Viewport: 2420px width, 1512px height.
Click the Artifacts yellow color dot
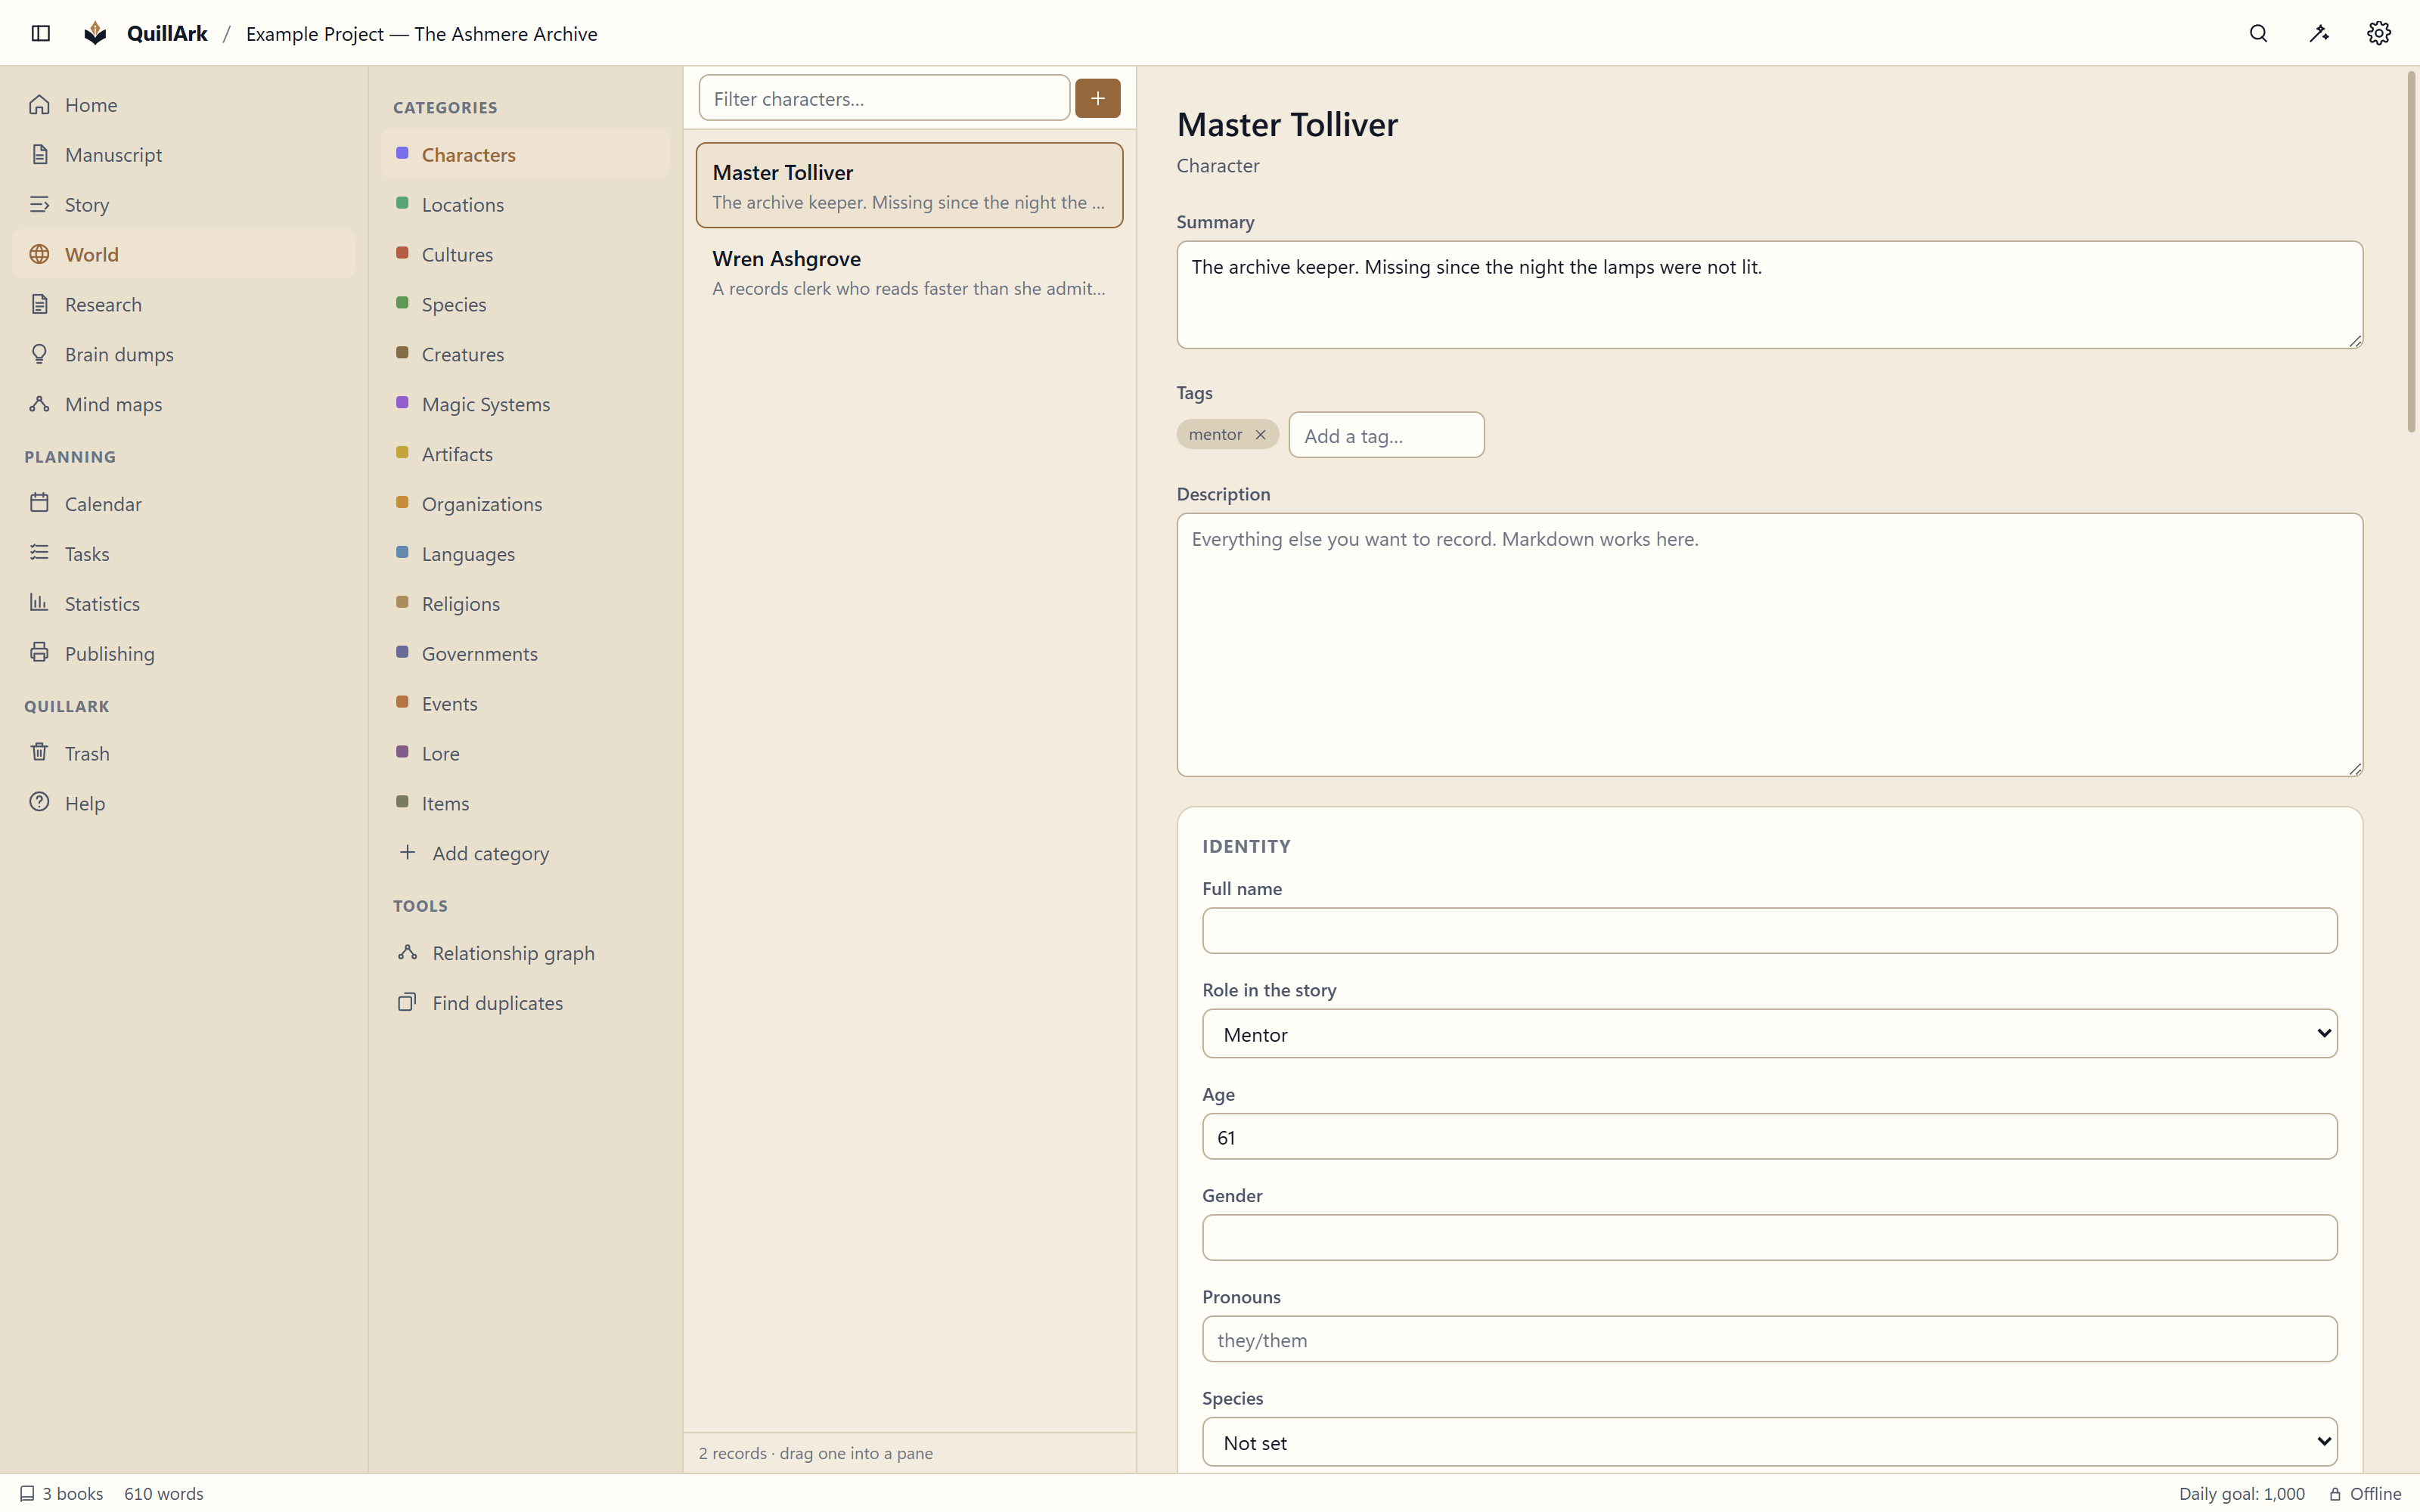pyautogui.click(x=402, y=453)
